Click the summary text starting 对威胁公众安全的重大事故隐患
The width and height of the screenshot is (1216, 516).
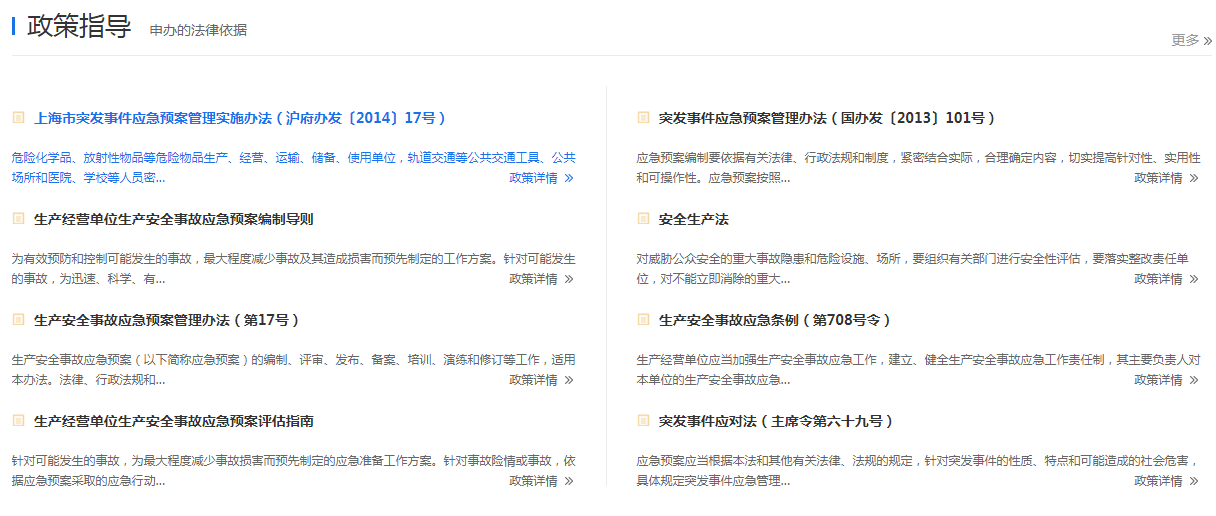pos(913,269)
